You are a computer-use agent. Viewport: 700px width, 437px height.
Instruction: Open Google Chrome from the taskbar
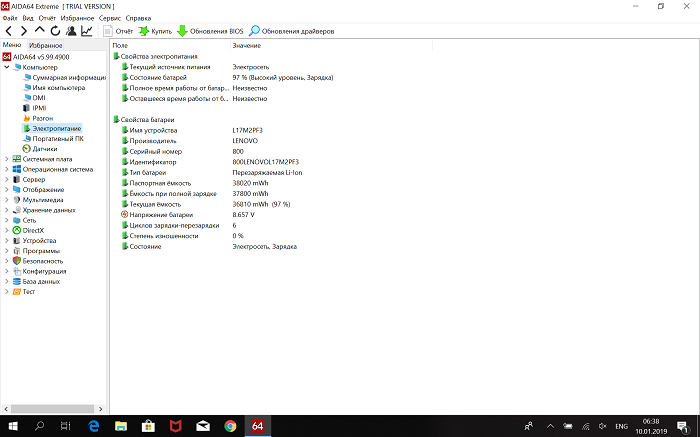[x=230, y=426]
